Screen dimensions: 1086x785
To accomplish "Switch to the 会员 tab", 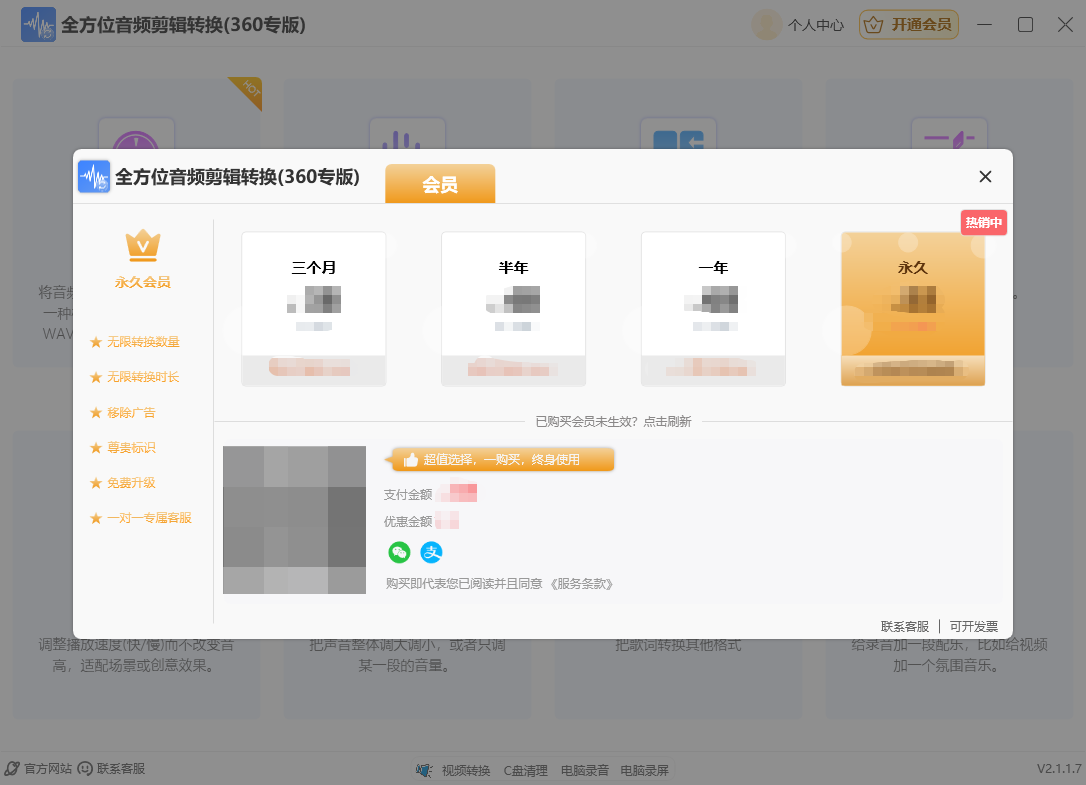I will point(440,184).
